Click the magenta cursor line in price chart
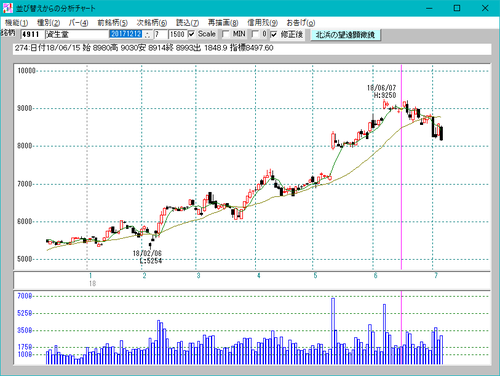The height and width of the screenshot is (376, 500). point(401,167)
